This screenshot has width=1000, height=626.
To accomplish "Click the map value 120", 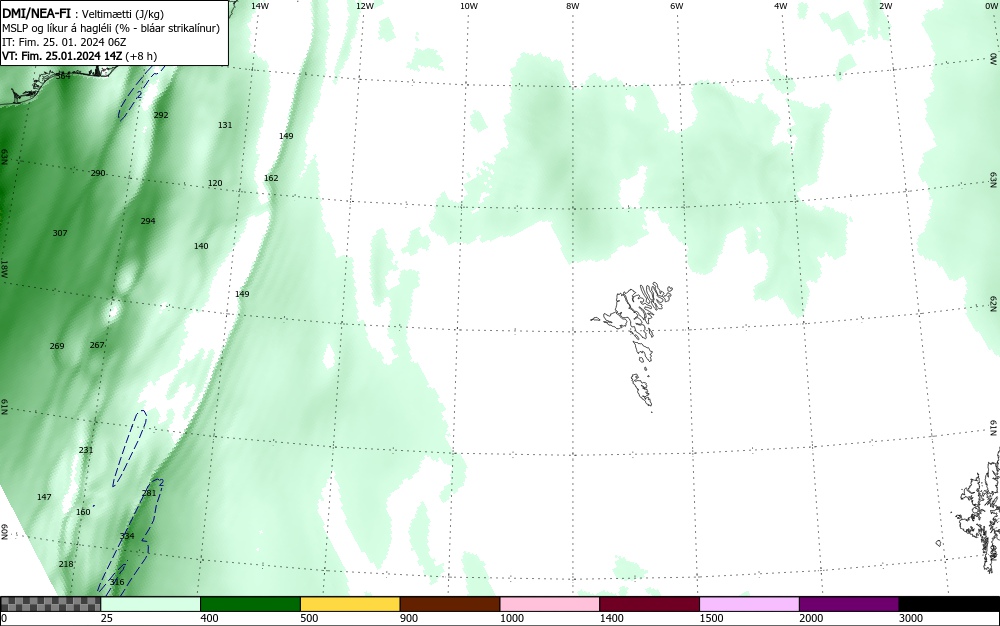I will pyautogui.click(x=215, y=184).
